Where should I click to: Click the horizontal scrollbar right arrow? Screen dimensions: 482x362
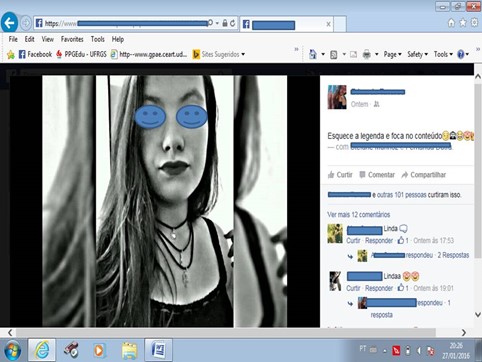tap(464, 332)
